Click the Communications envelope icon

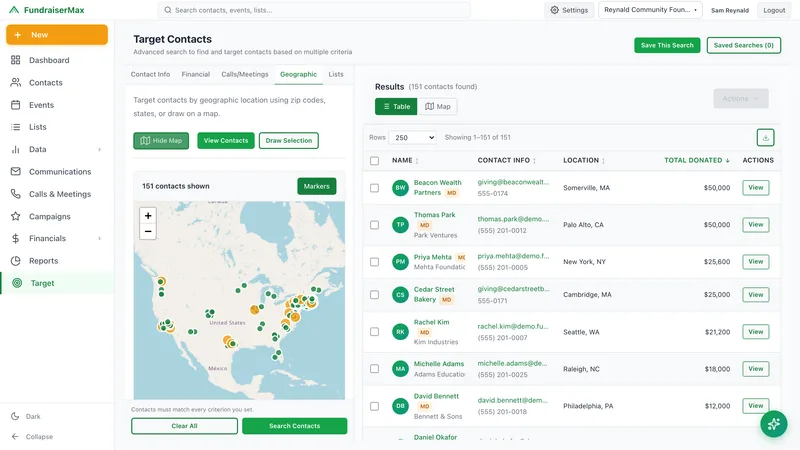pos(16,171)
